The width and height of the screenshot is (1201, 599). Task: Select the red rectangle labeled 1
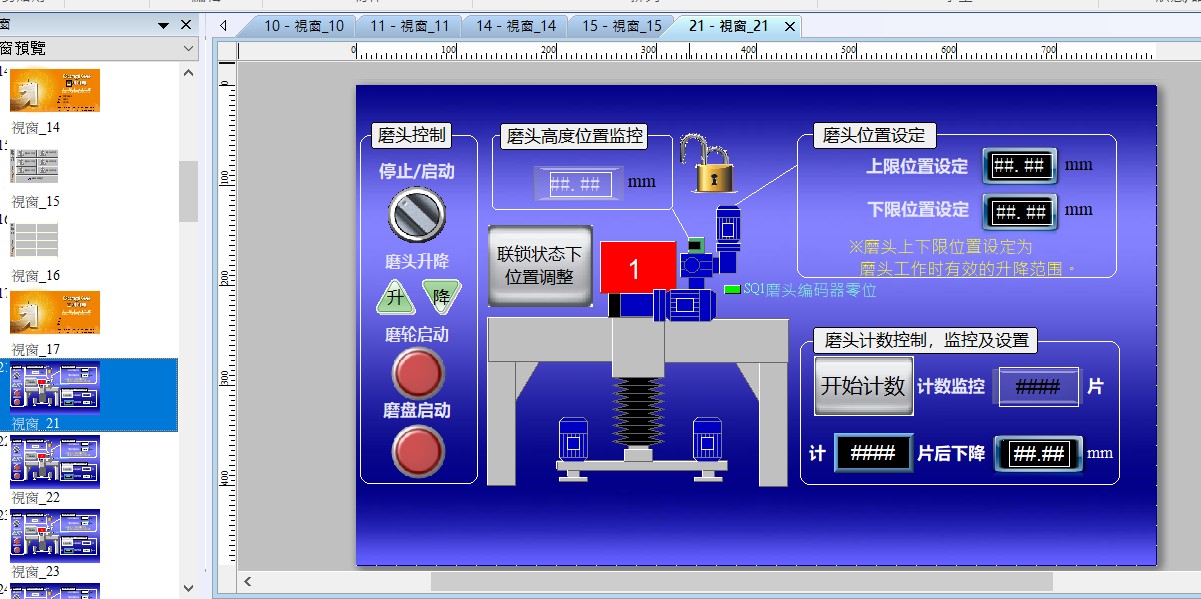point(637,268)
